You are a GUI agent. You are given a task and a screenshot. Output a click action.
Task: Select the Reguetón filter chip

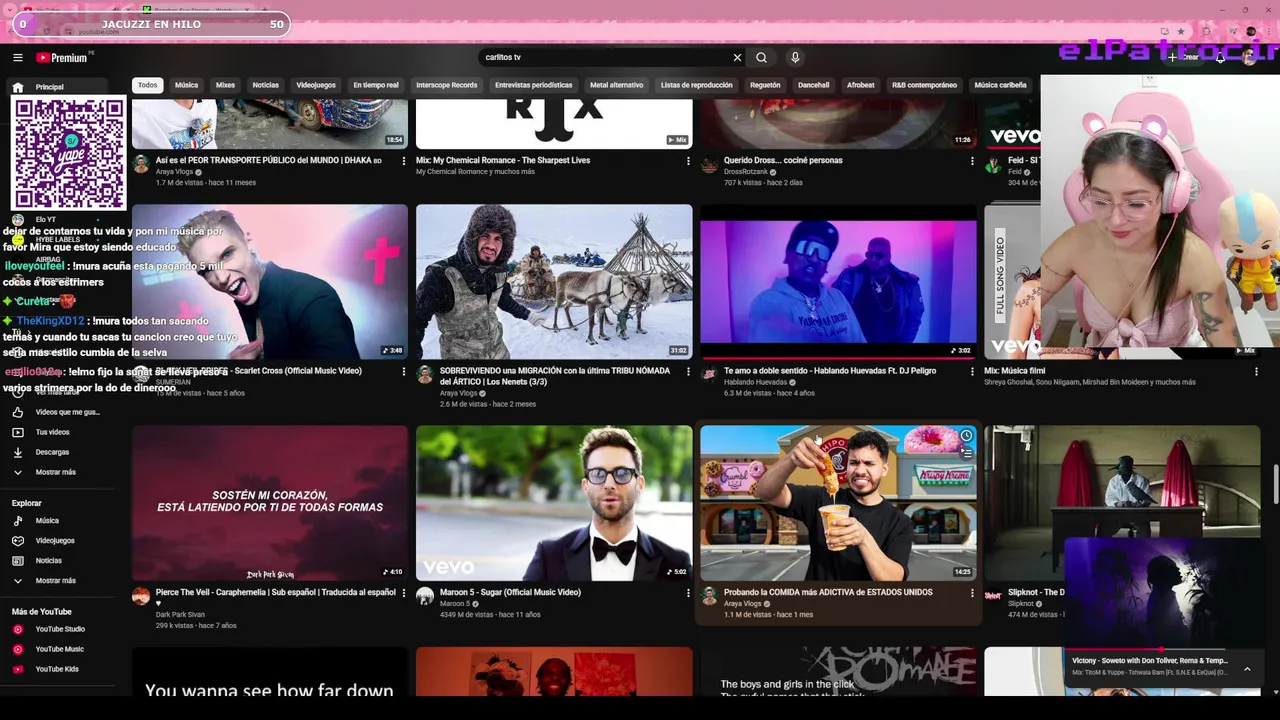tap(765, 85)
